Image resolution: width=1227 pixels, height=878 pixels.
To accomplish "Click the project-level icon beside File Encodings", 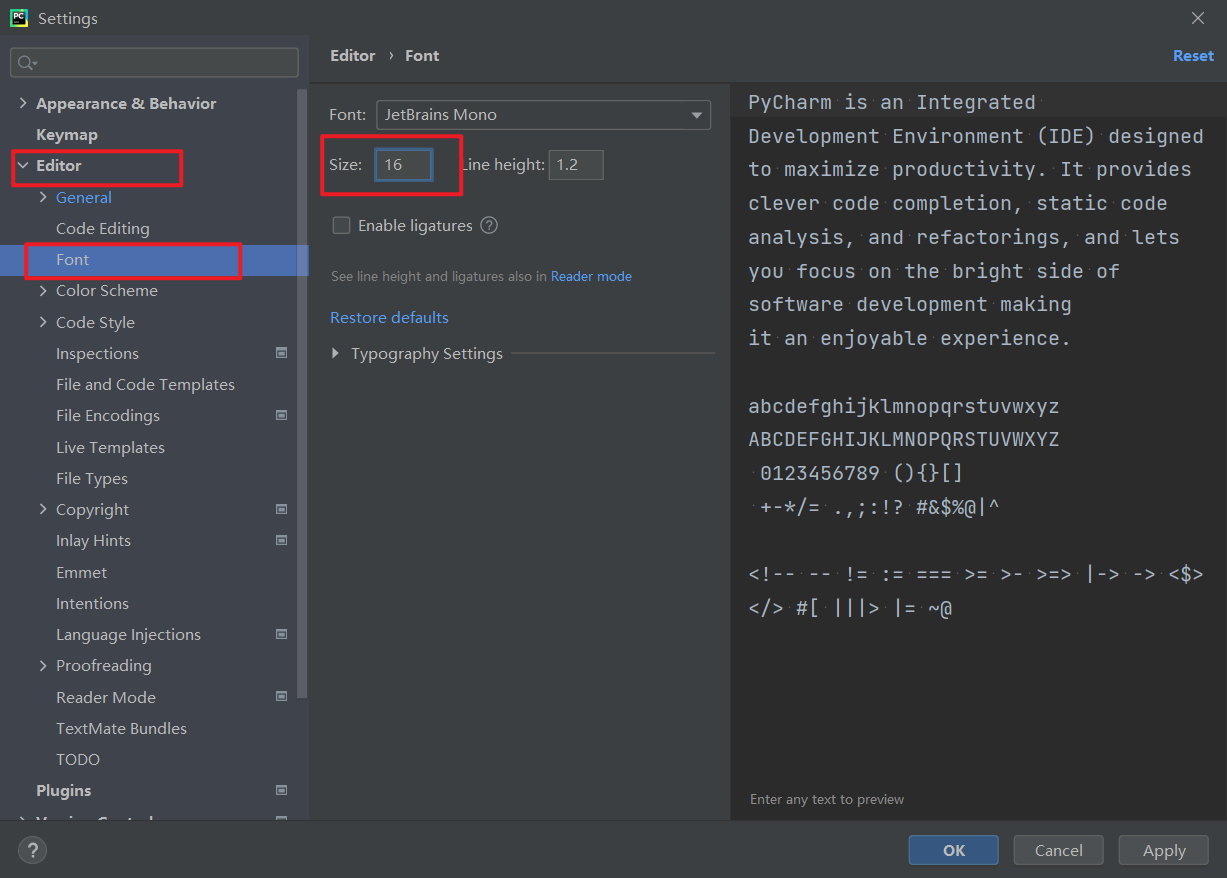I will pos(282,415).
